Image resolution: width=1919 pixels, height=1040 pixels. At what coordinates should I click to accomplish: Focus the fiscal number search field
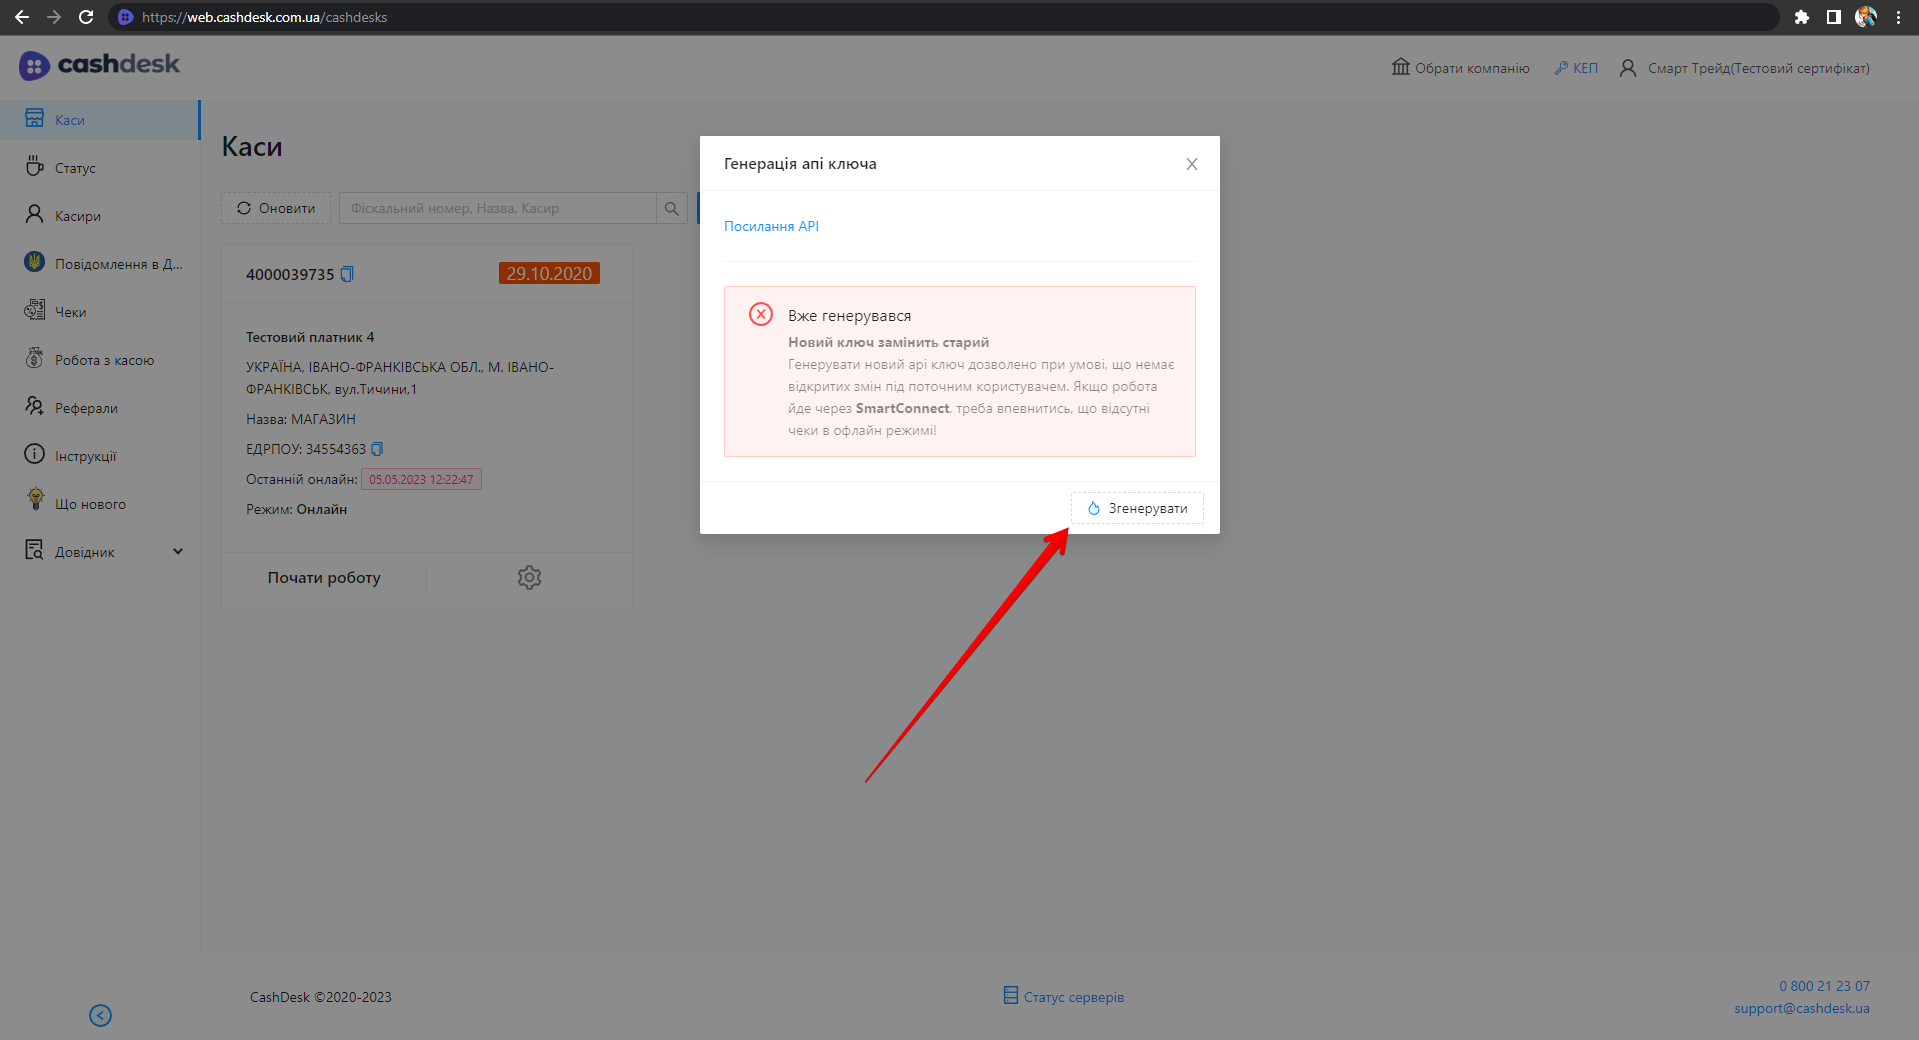pyautogui.click(x=497, y=208)
